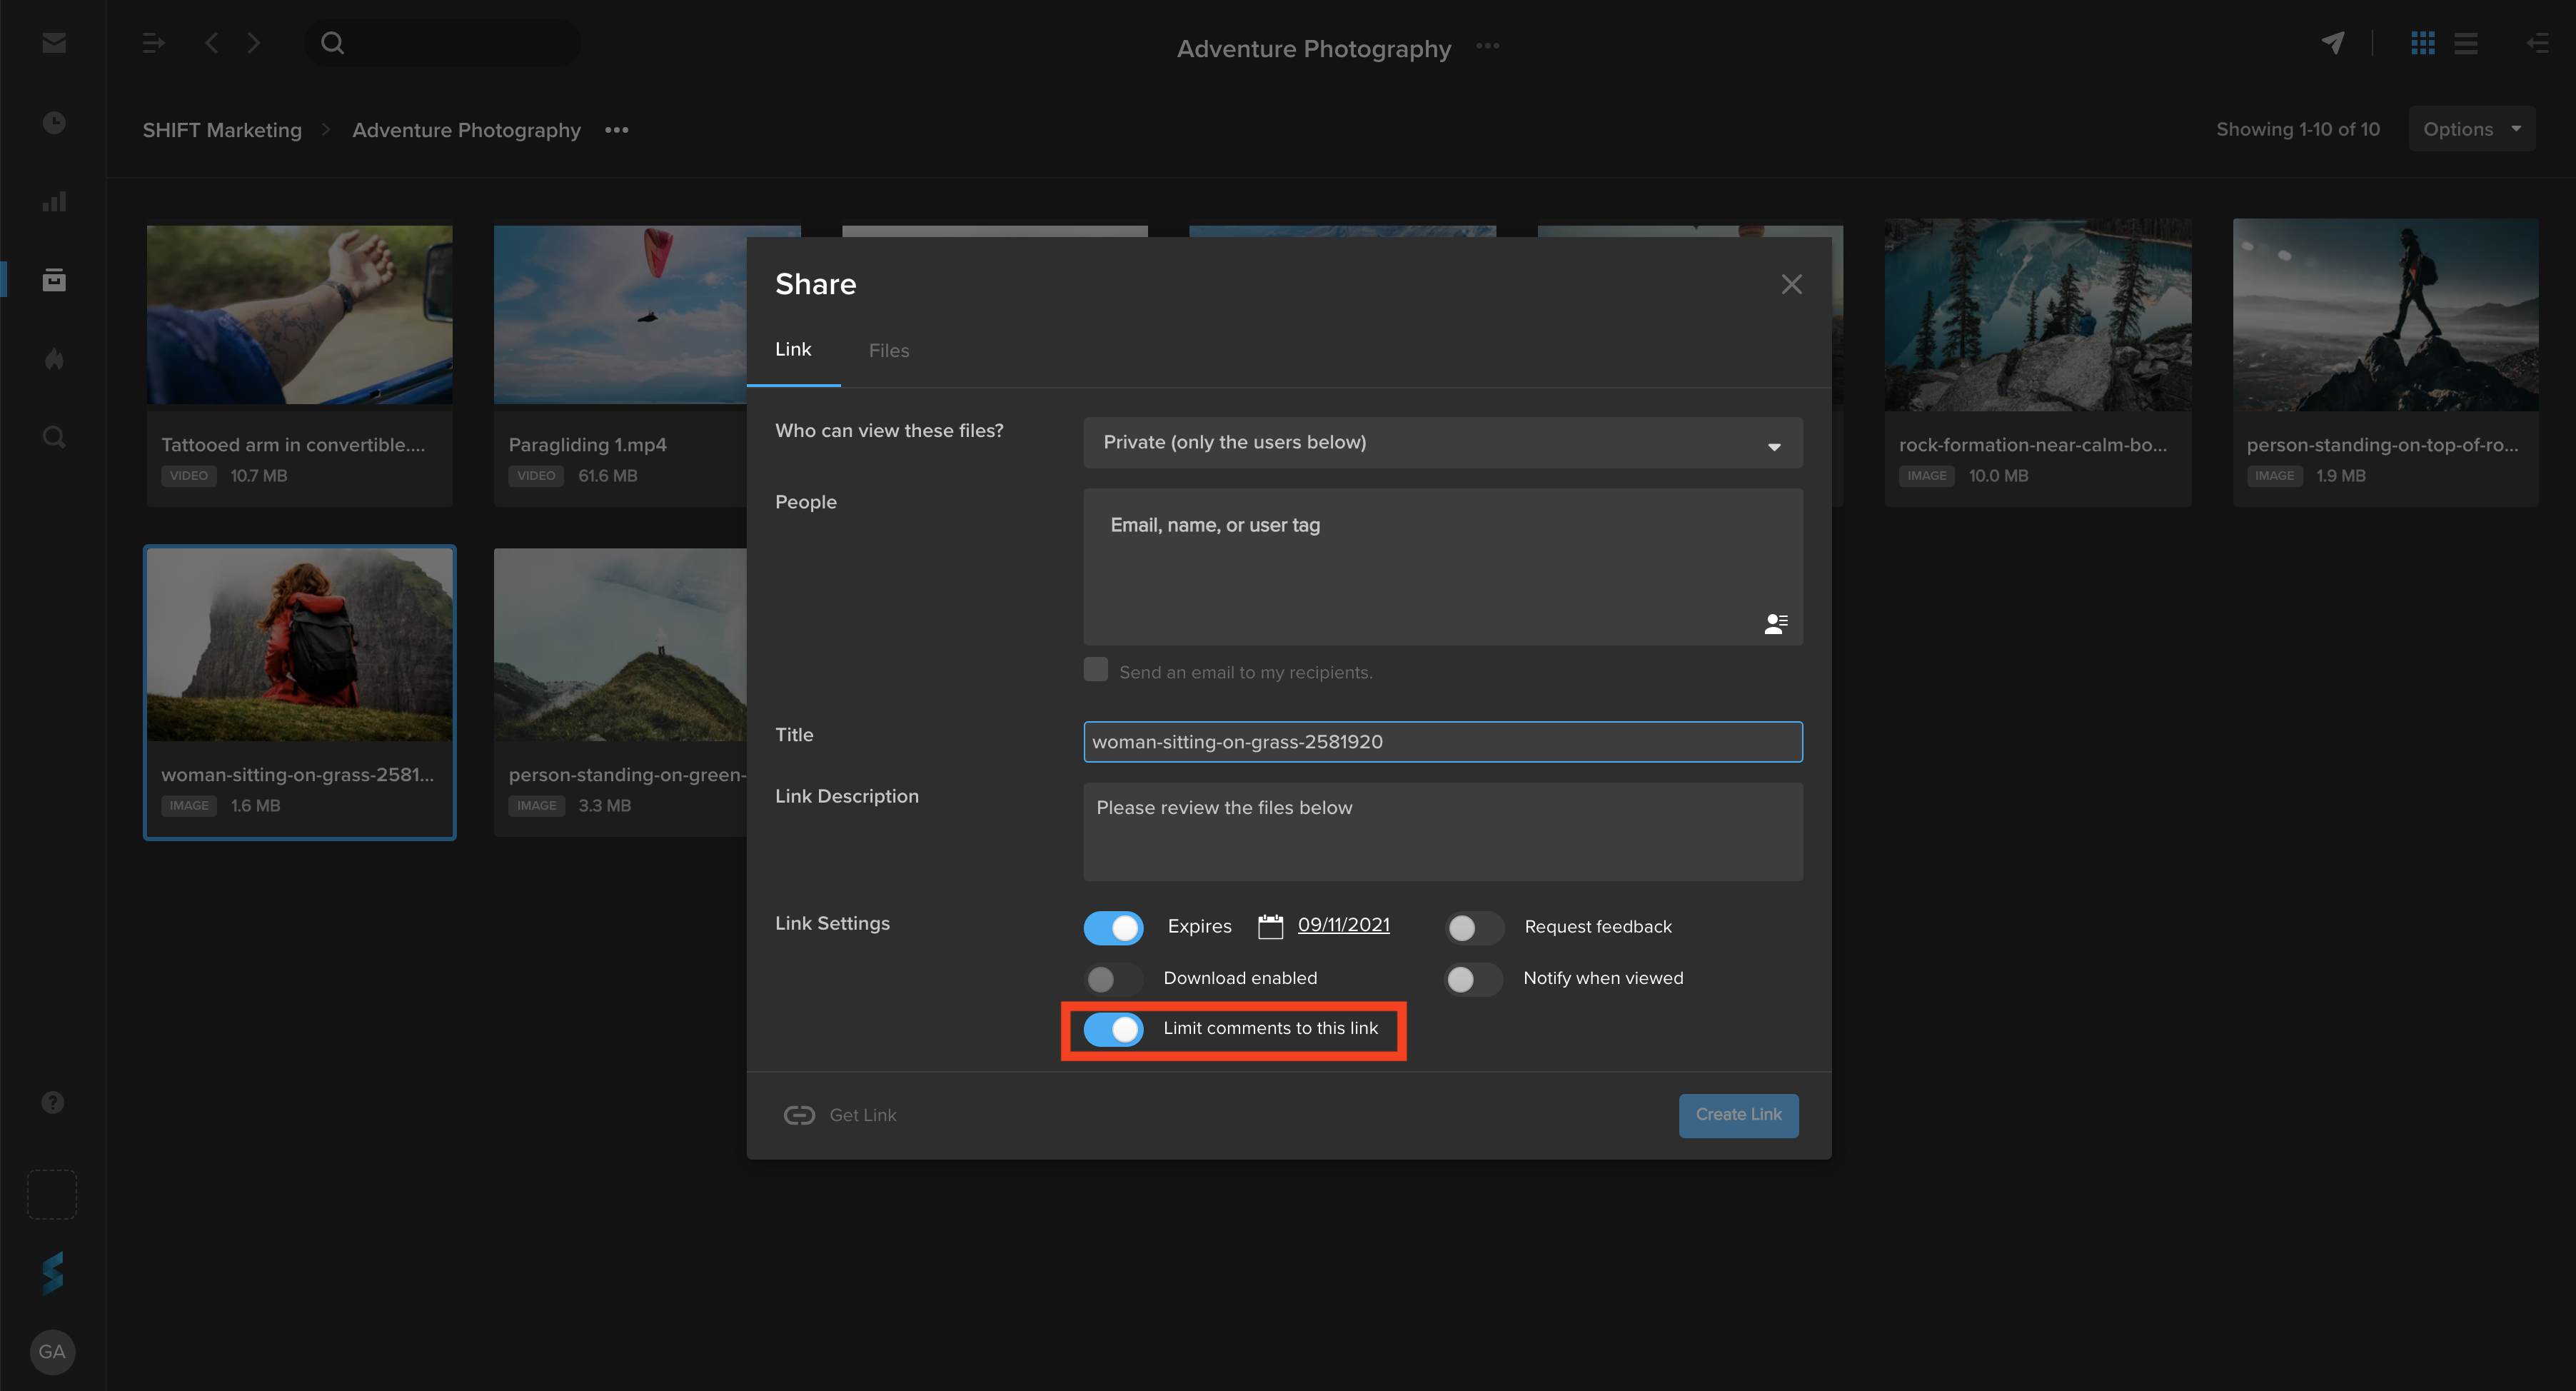The width and height of the screenshot is (2576, 1391).
Task: Open the analytics bar chart sidebar icon
Action: (54, 201)
